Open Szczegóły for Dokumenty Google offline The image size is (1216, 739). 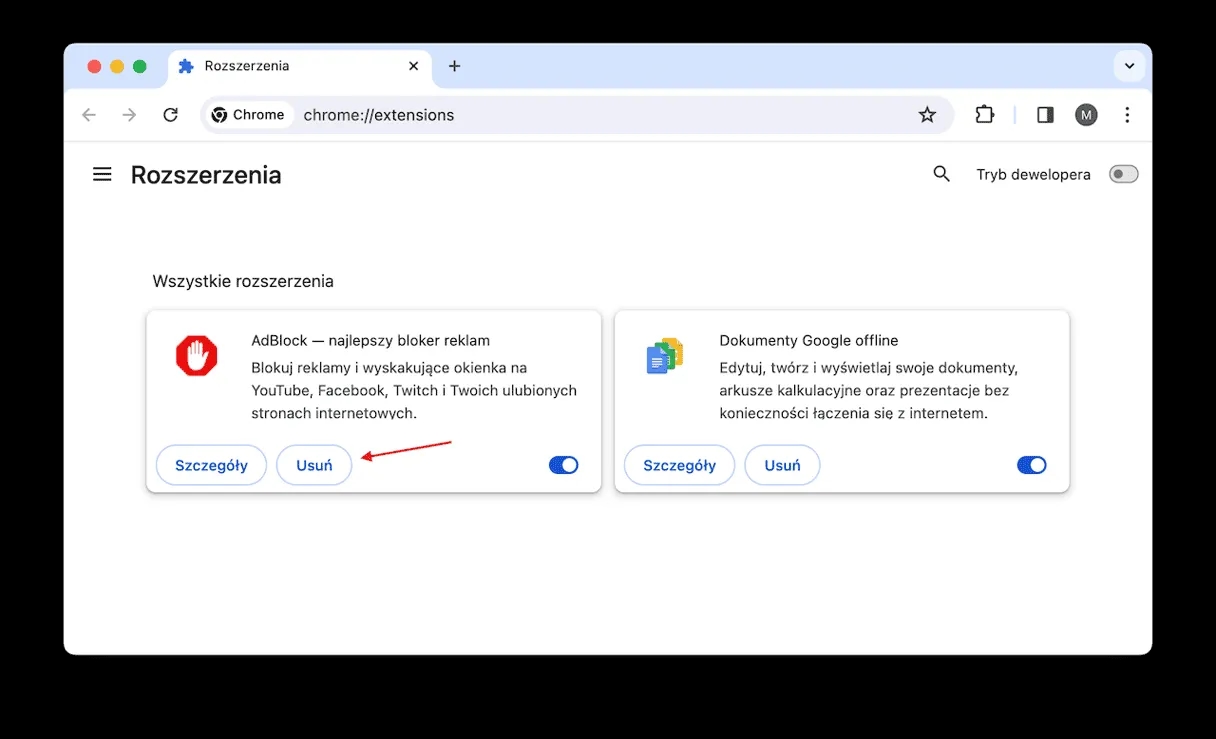pos(679,465)
